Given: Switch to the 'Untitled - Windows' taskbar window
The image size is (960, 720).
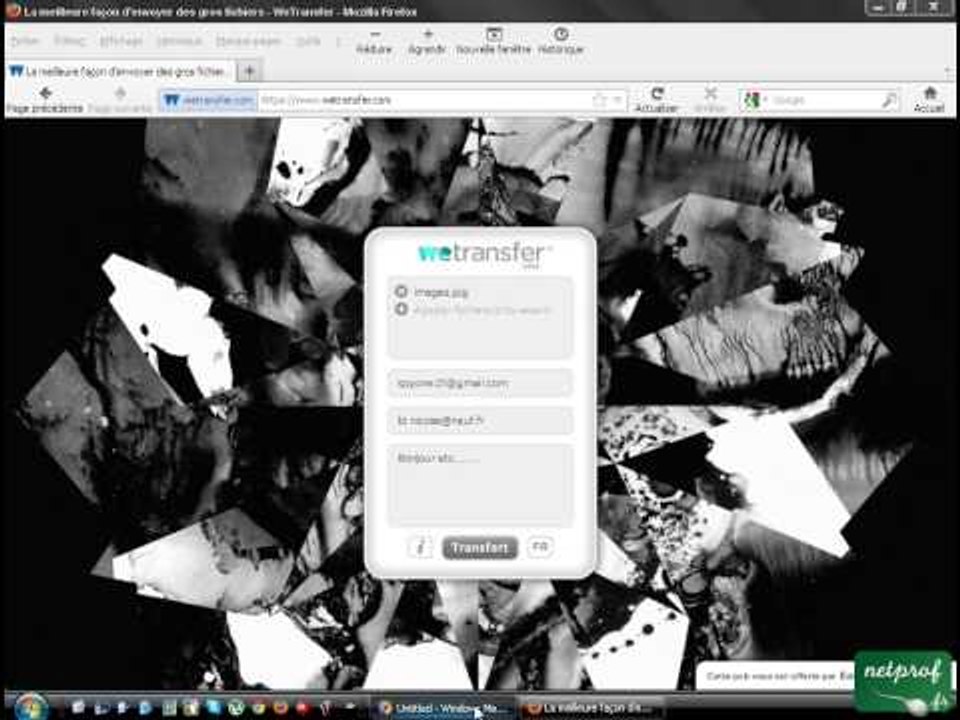Looking at the screenshot, I should coord(443,708).
